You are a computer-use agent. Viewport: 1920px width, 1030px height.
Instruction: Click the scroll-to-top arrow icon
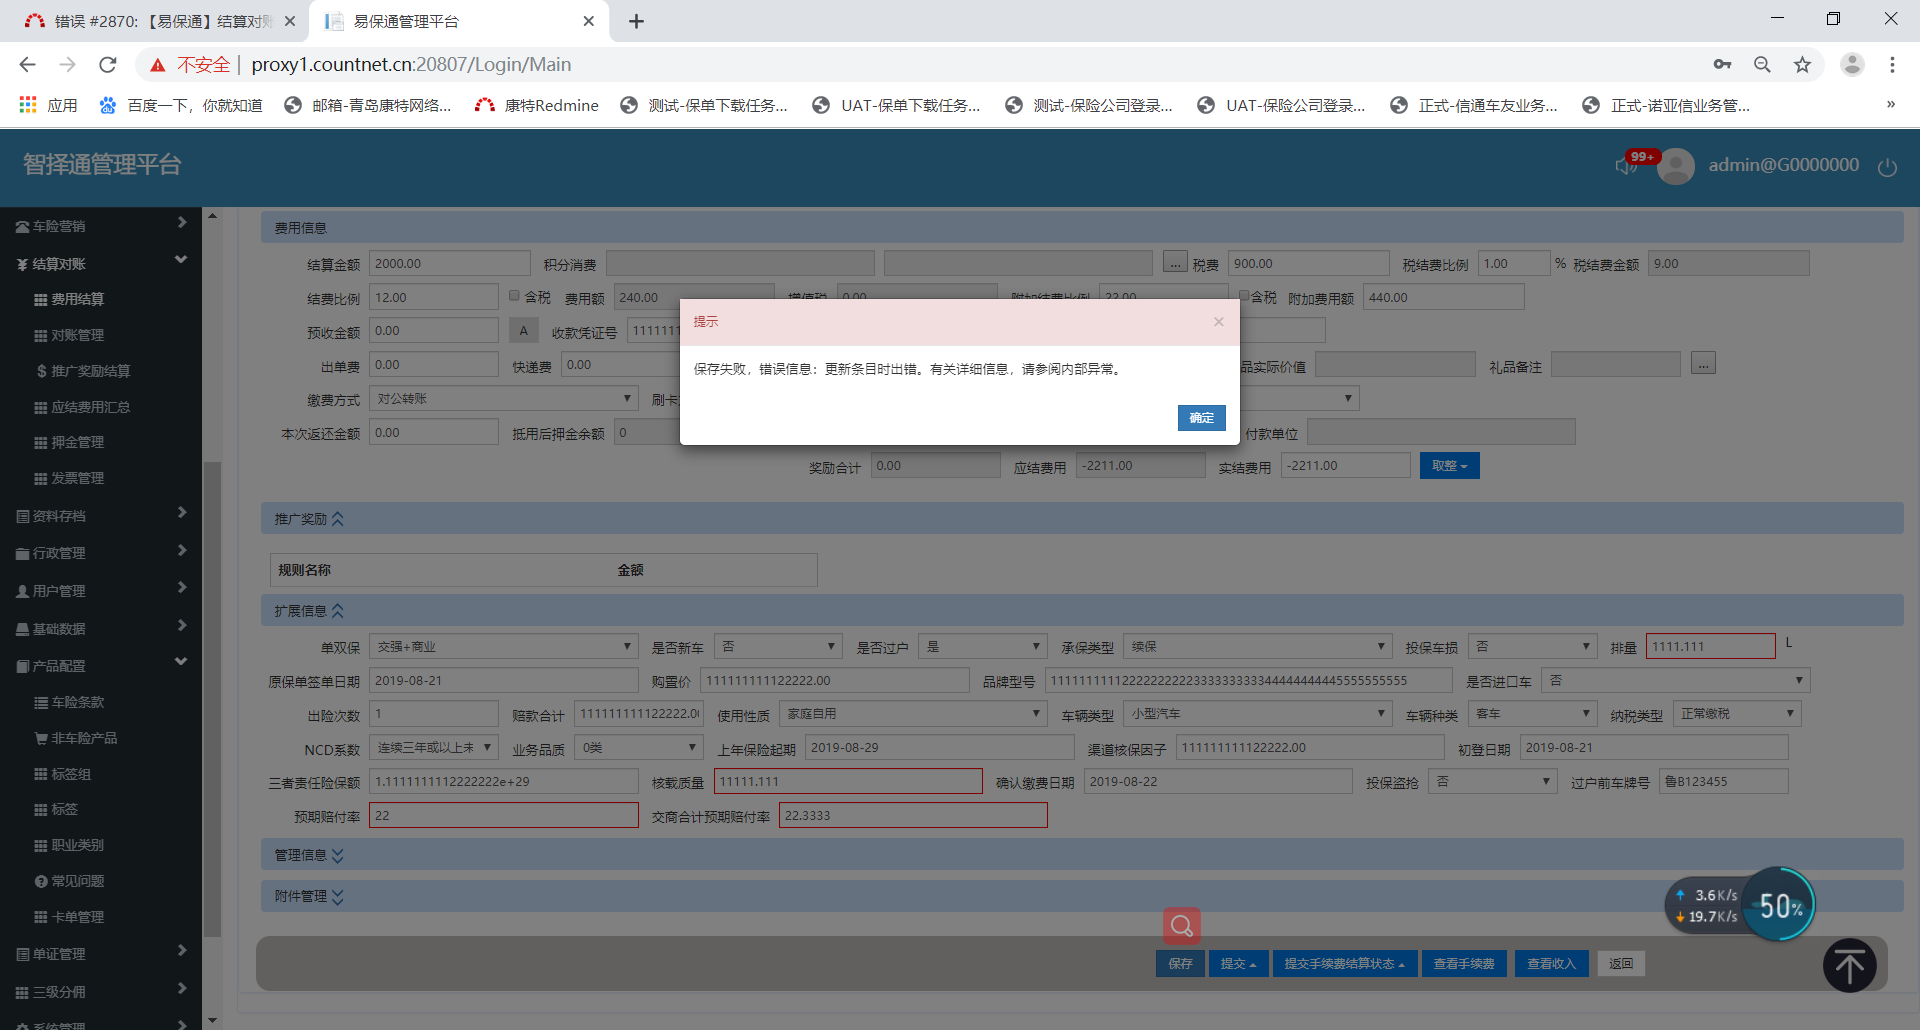[1849, 965]
